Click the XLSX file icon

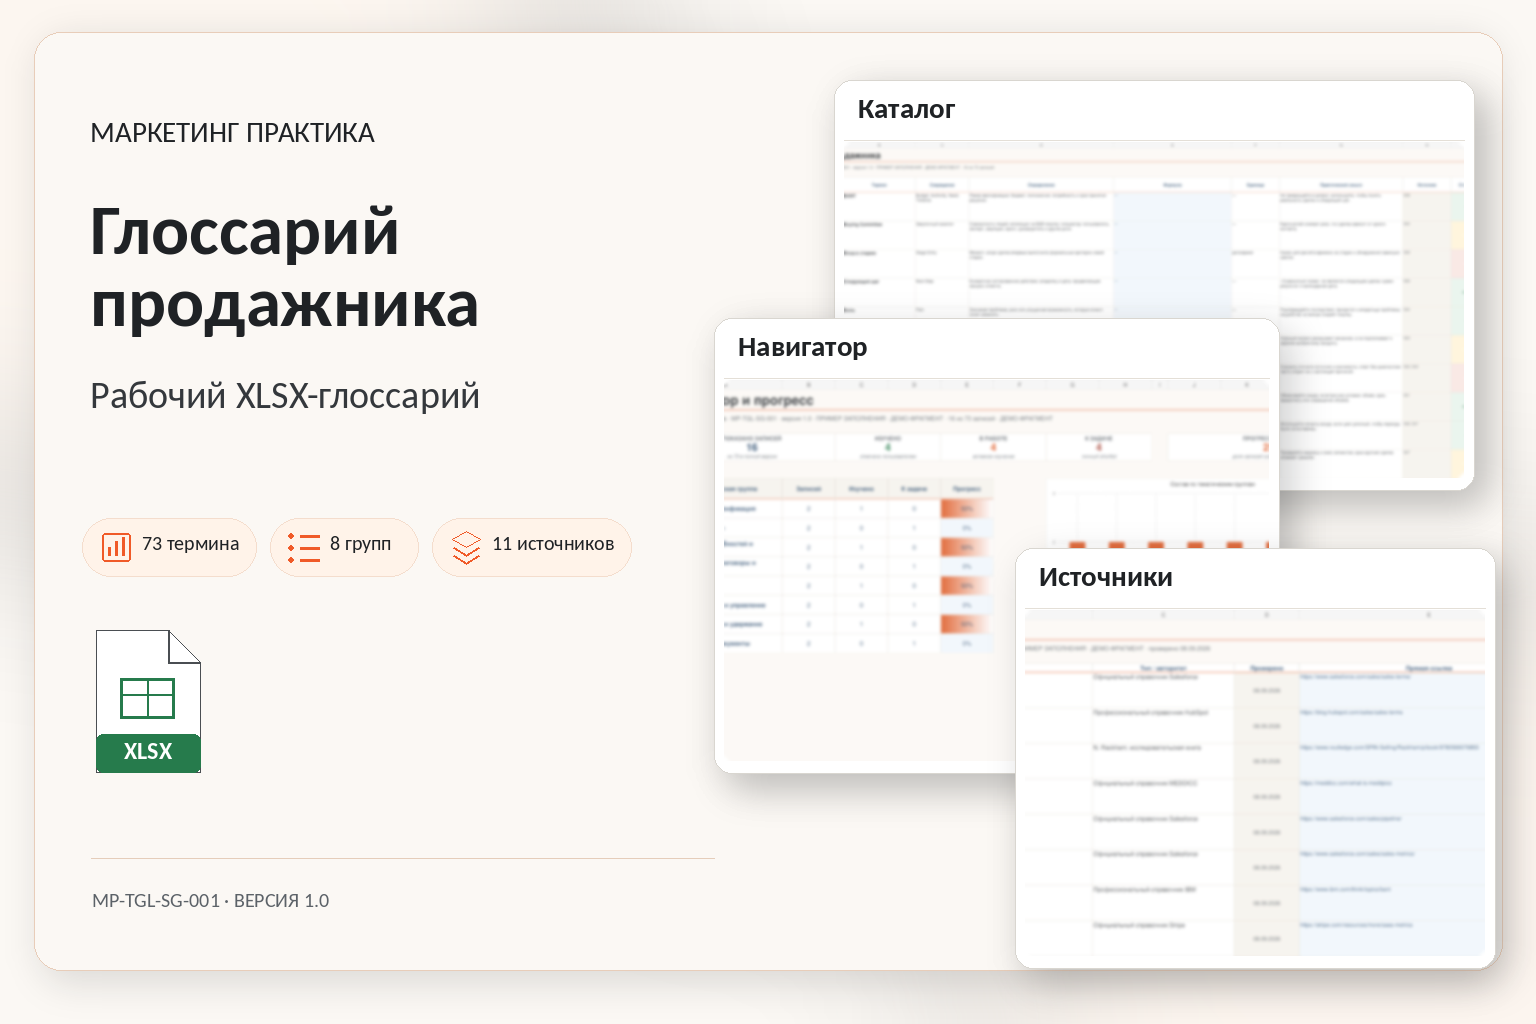click(x=148, y=701)
